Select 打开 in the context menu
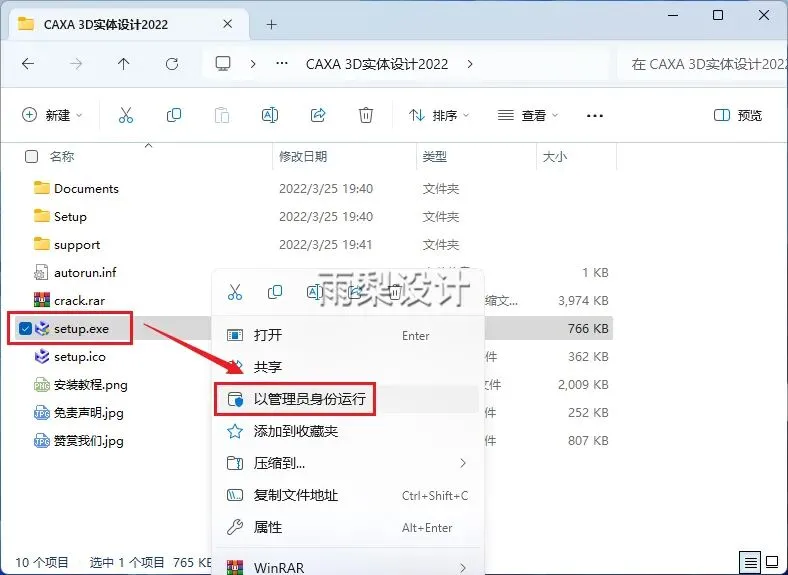Screen dimensions: 788x575 tap(348, 335)
